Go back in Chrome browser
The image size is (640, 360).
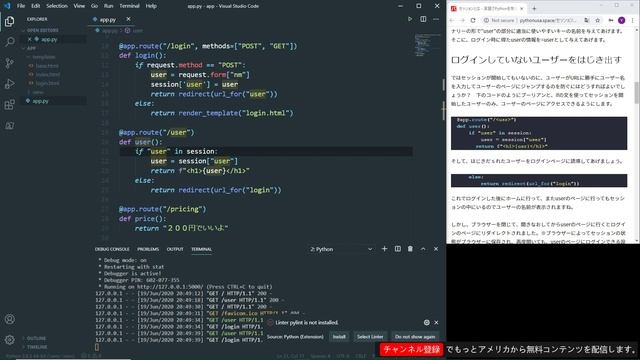(x=452, y=20)
